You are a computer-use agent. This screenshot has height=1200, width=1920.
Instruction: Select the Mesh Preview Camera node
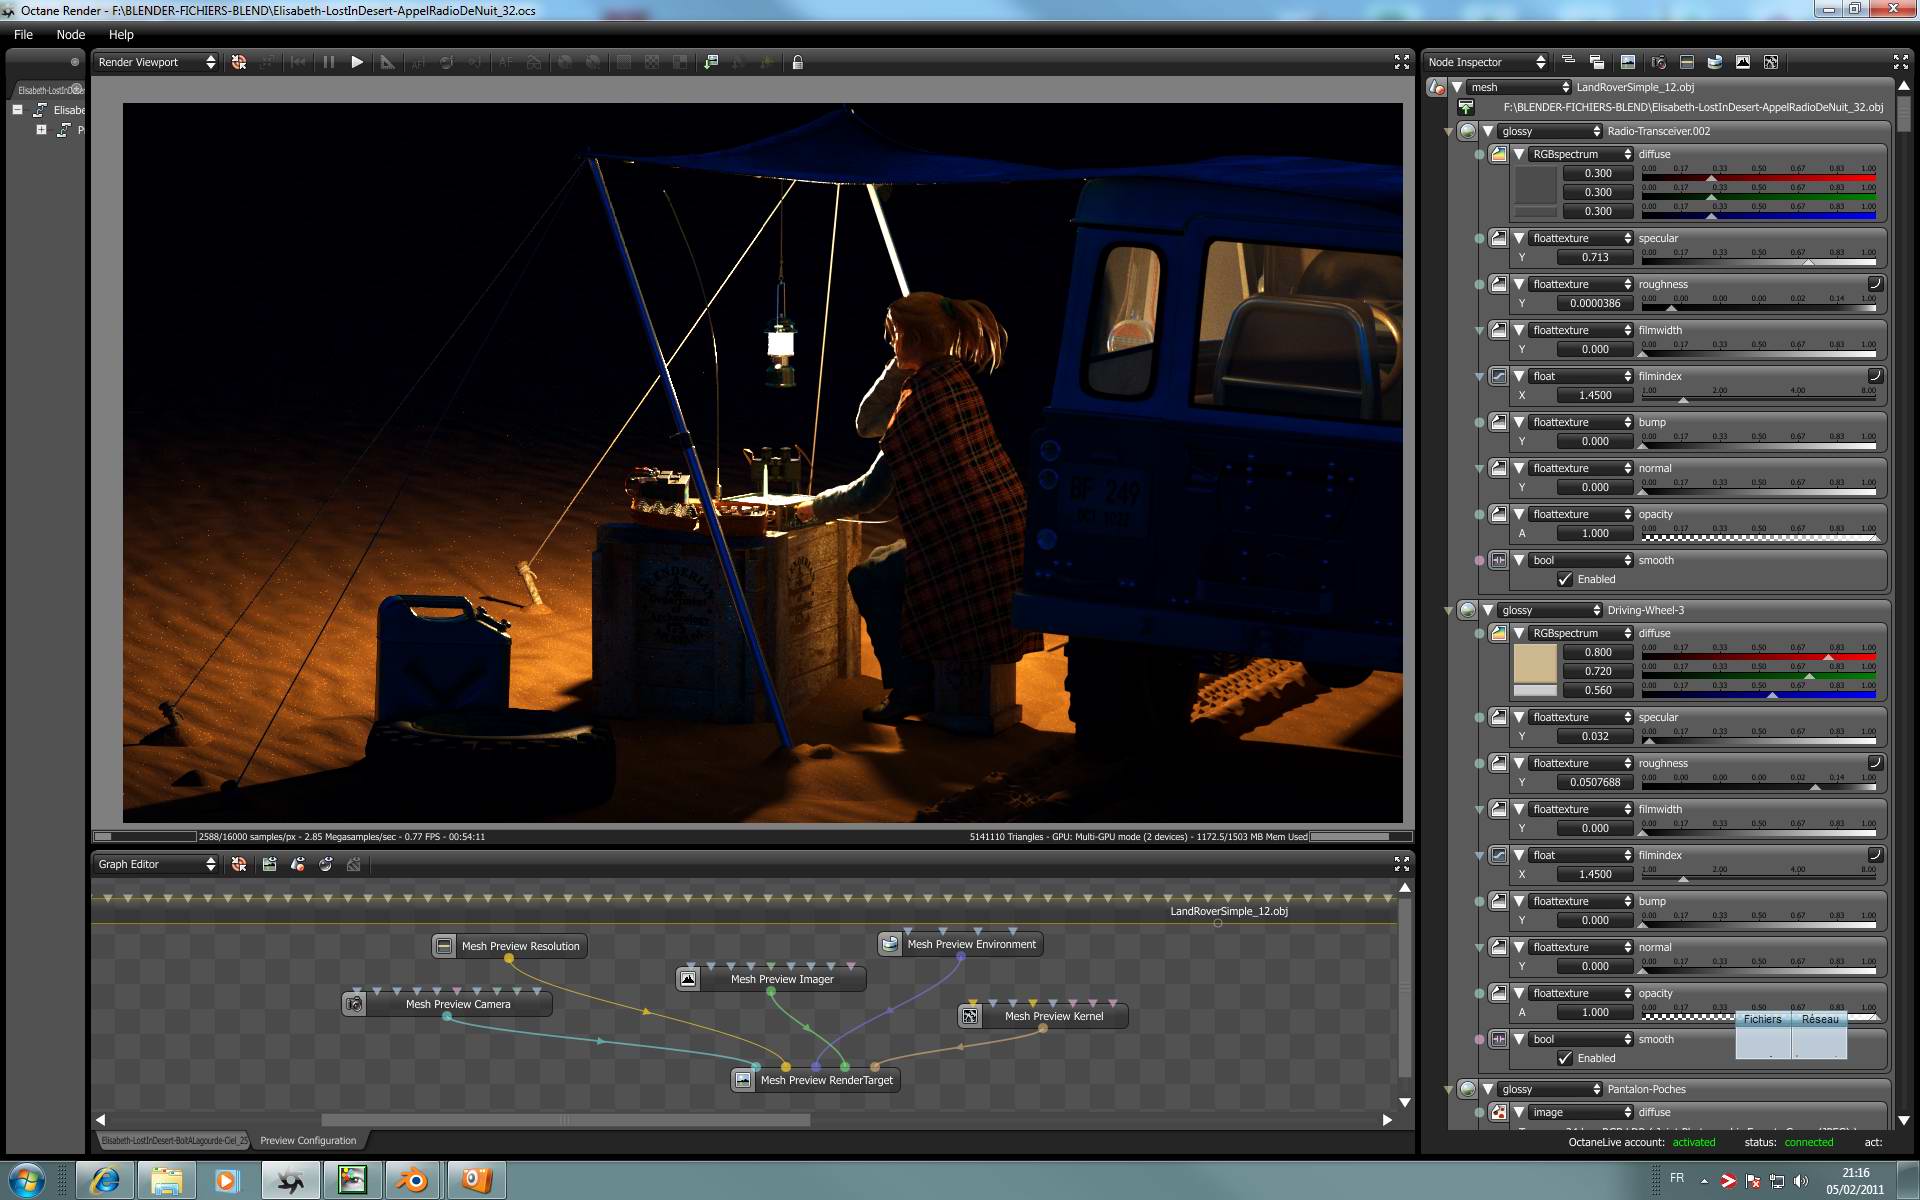click(x=458, y=1004)
